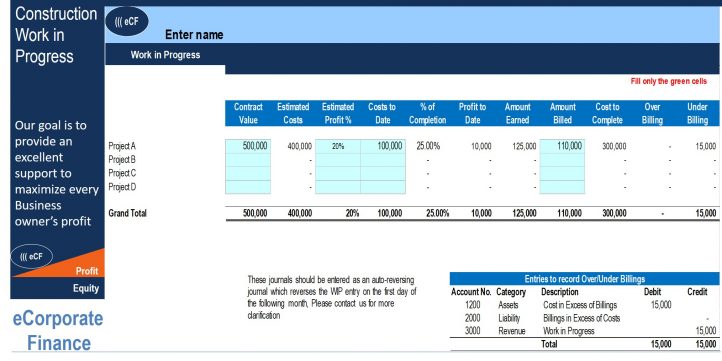Click the Project D row label
This screenshot has height=361, width=722.
(122, 187)
